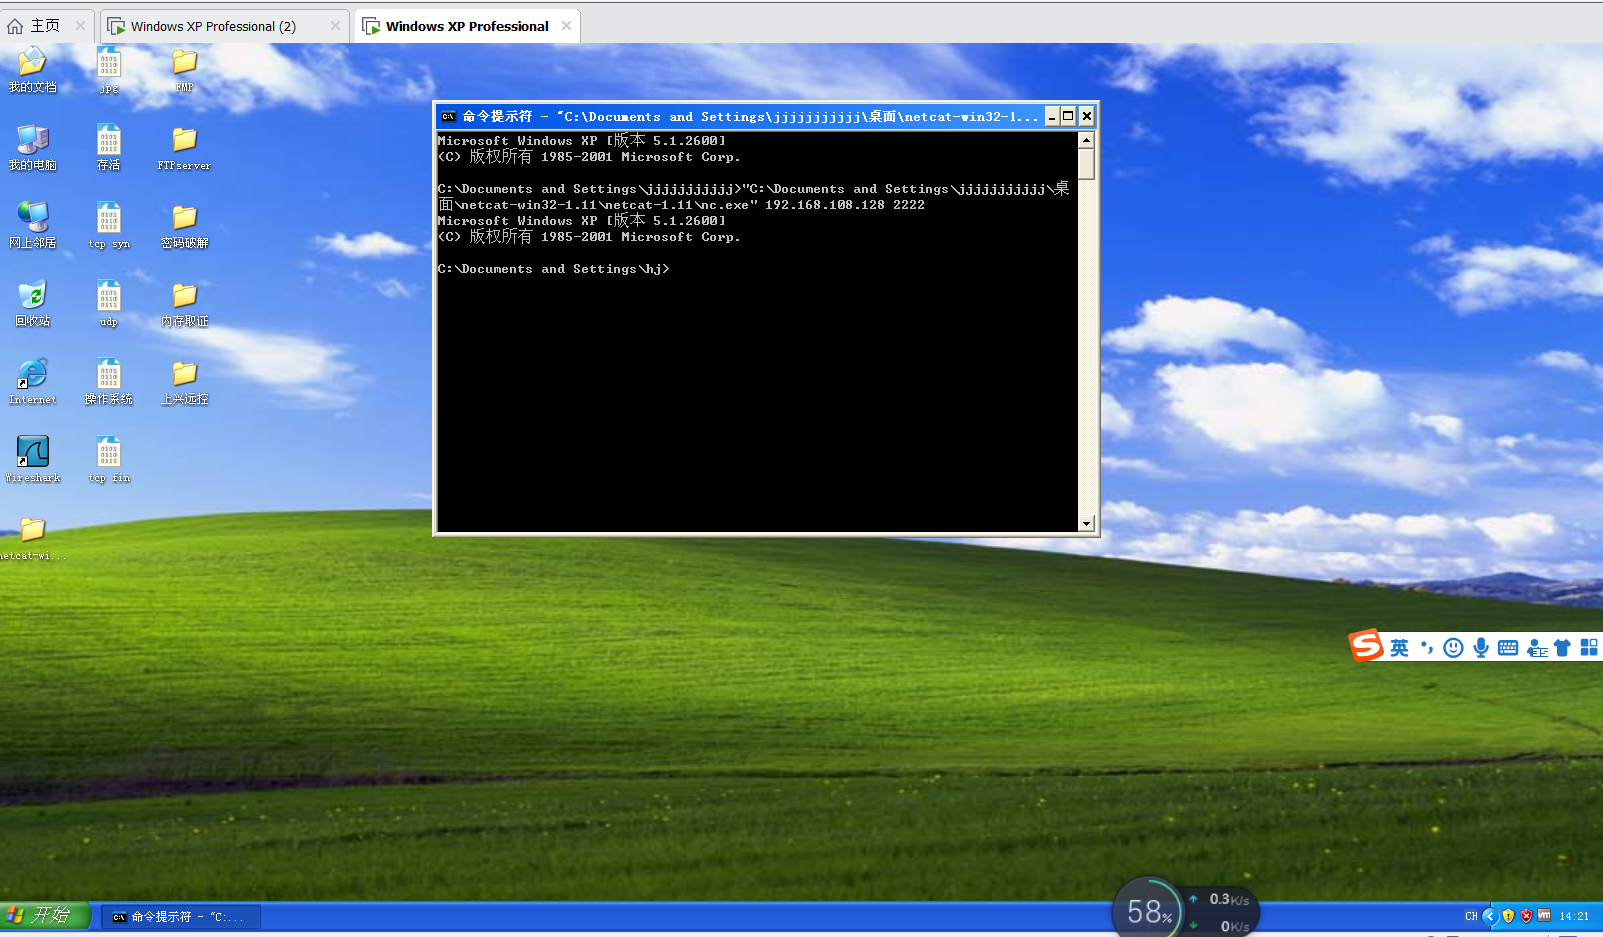Close the command prompt window
Viewport: 1603px width, 937px height.
tap(1086, 116)
